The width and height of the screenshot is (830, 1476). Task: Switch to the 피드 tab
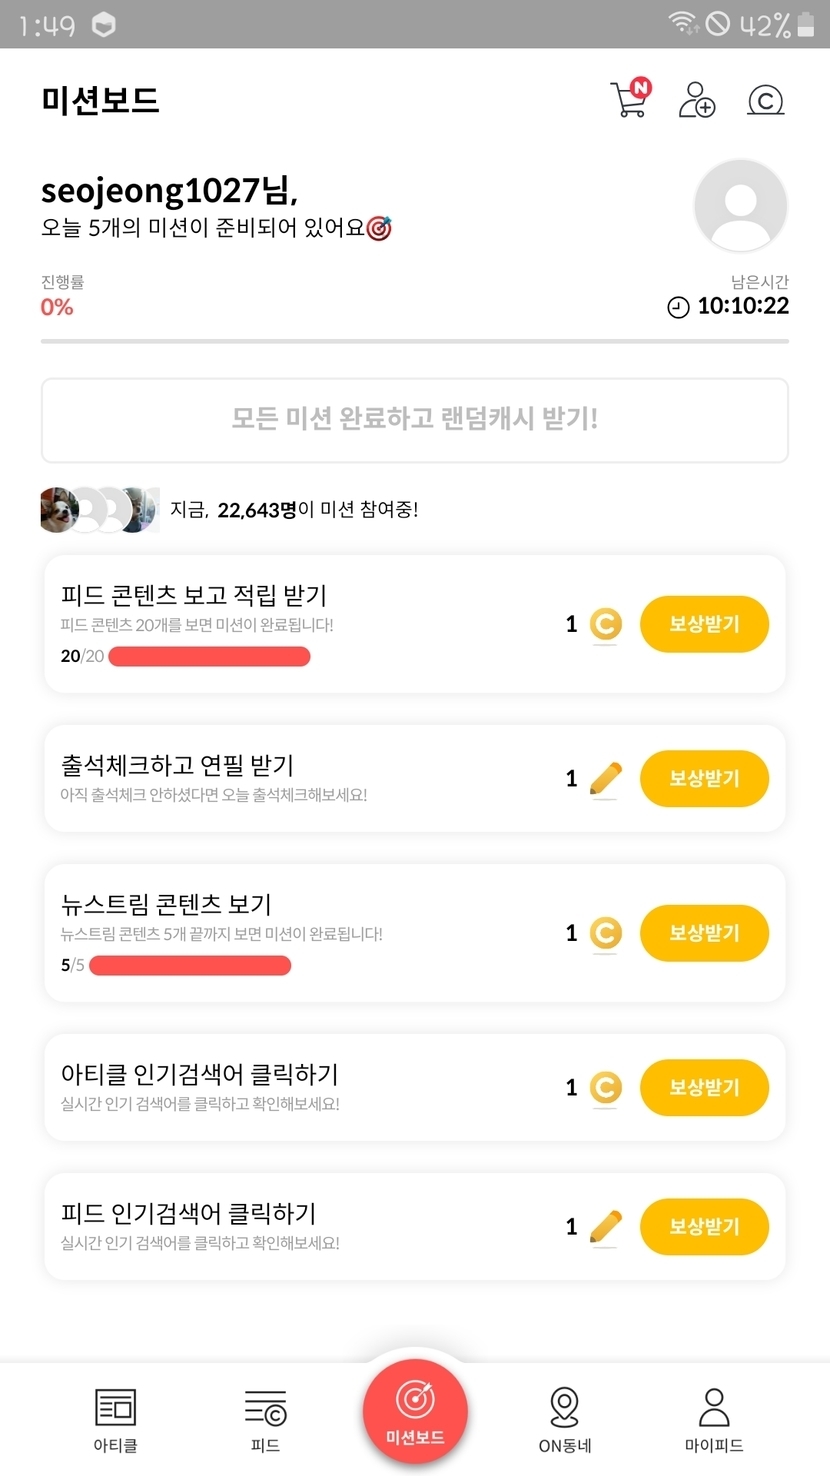tap(265, 1418)
